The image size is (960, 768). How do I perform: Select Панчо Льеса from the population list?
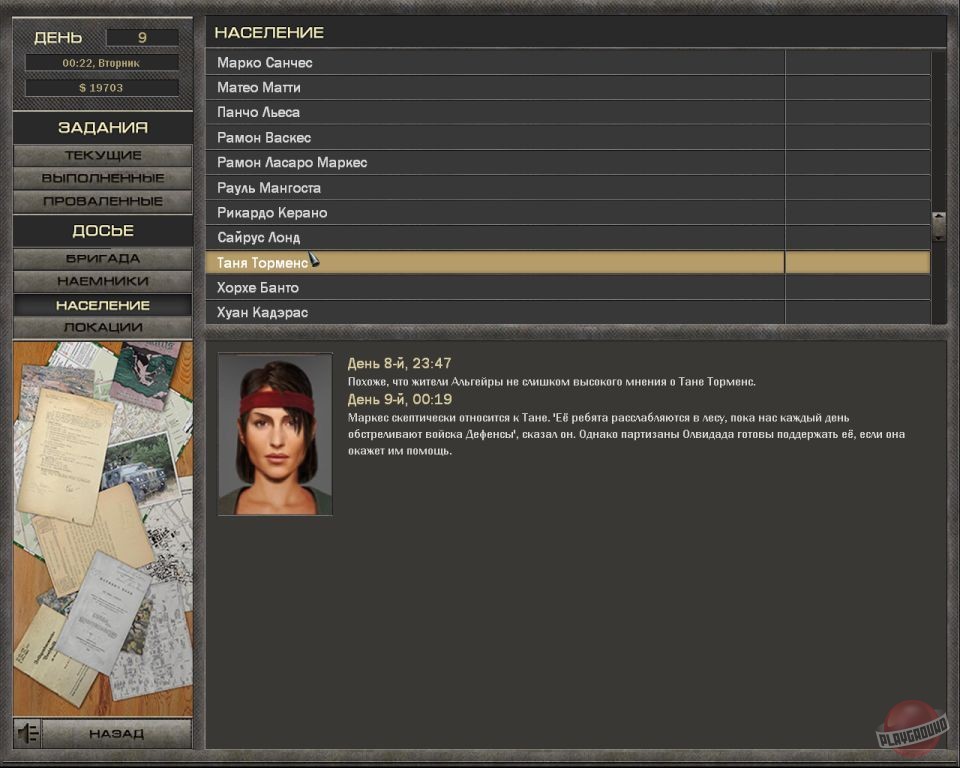point(568,113)
